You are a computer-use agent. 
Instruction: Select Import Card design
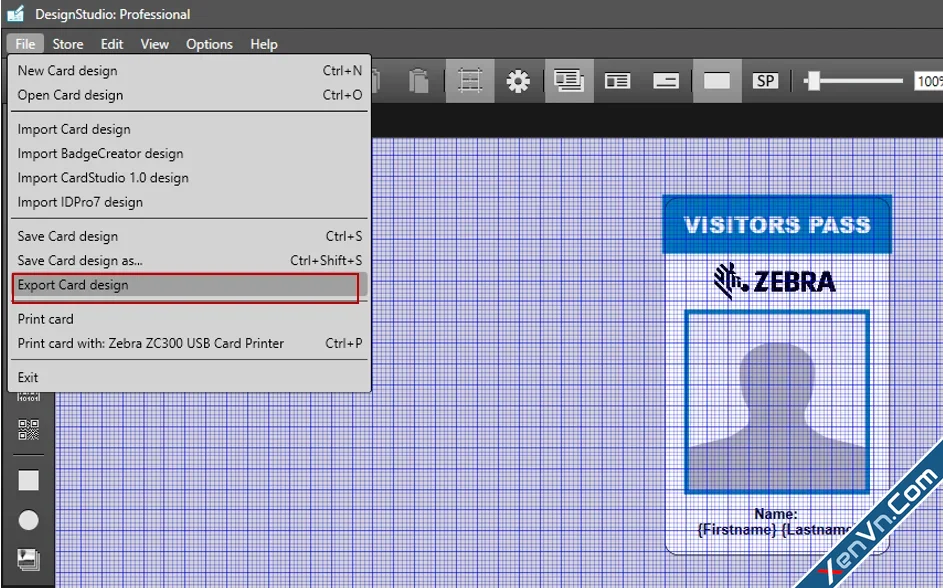[189, 129]
